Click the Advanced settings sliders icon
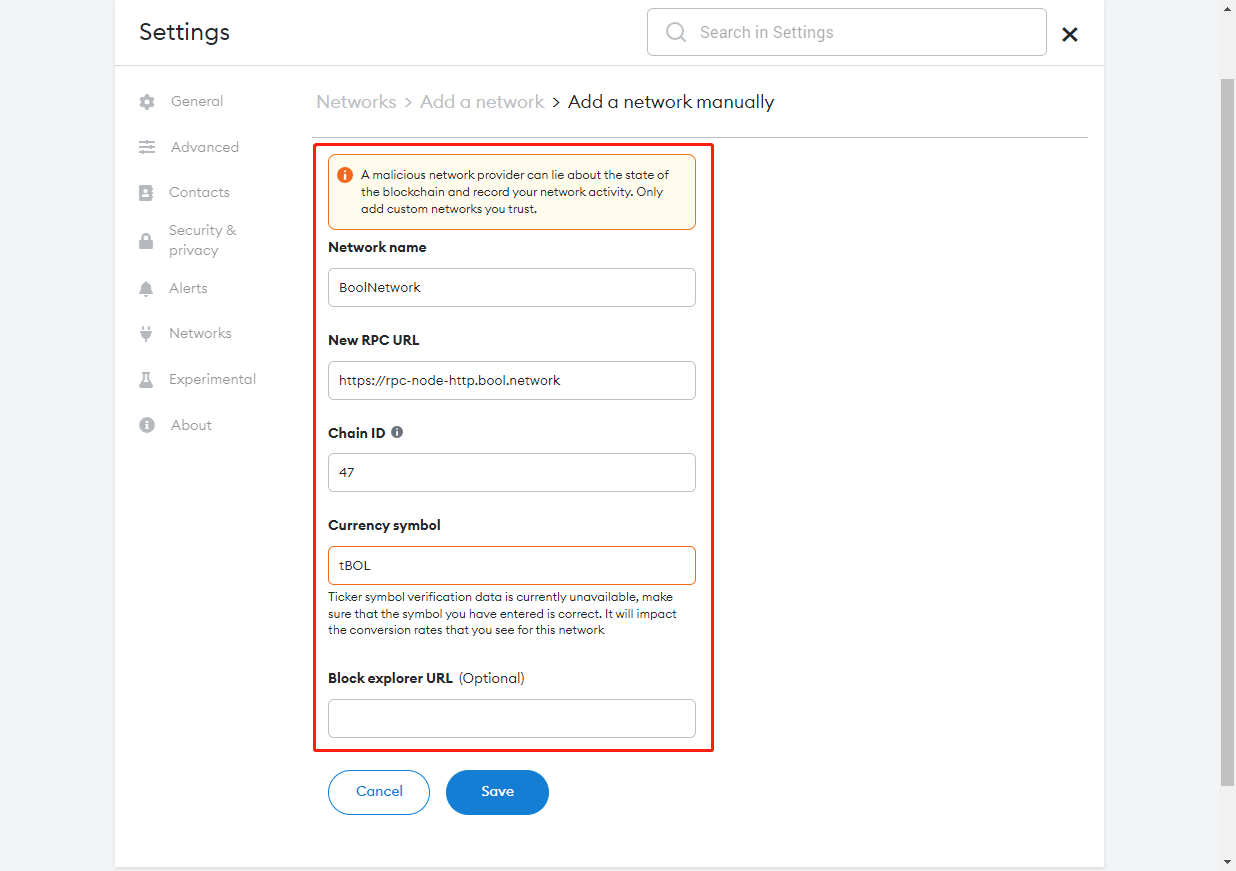 coord(146,147)
